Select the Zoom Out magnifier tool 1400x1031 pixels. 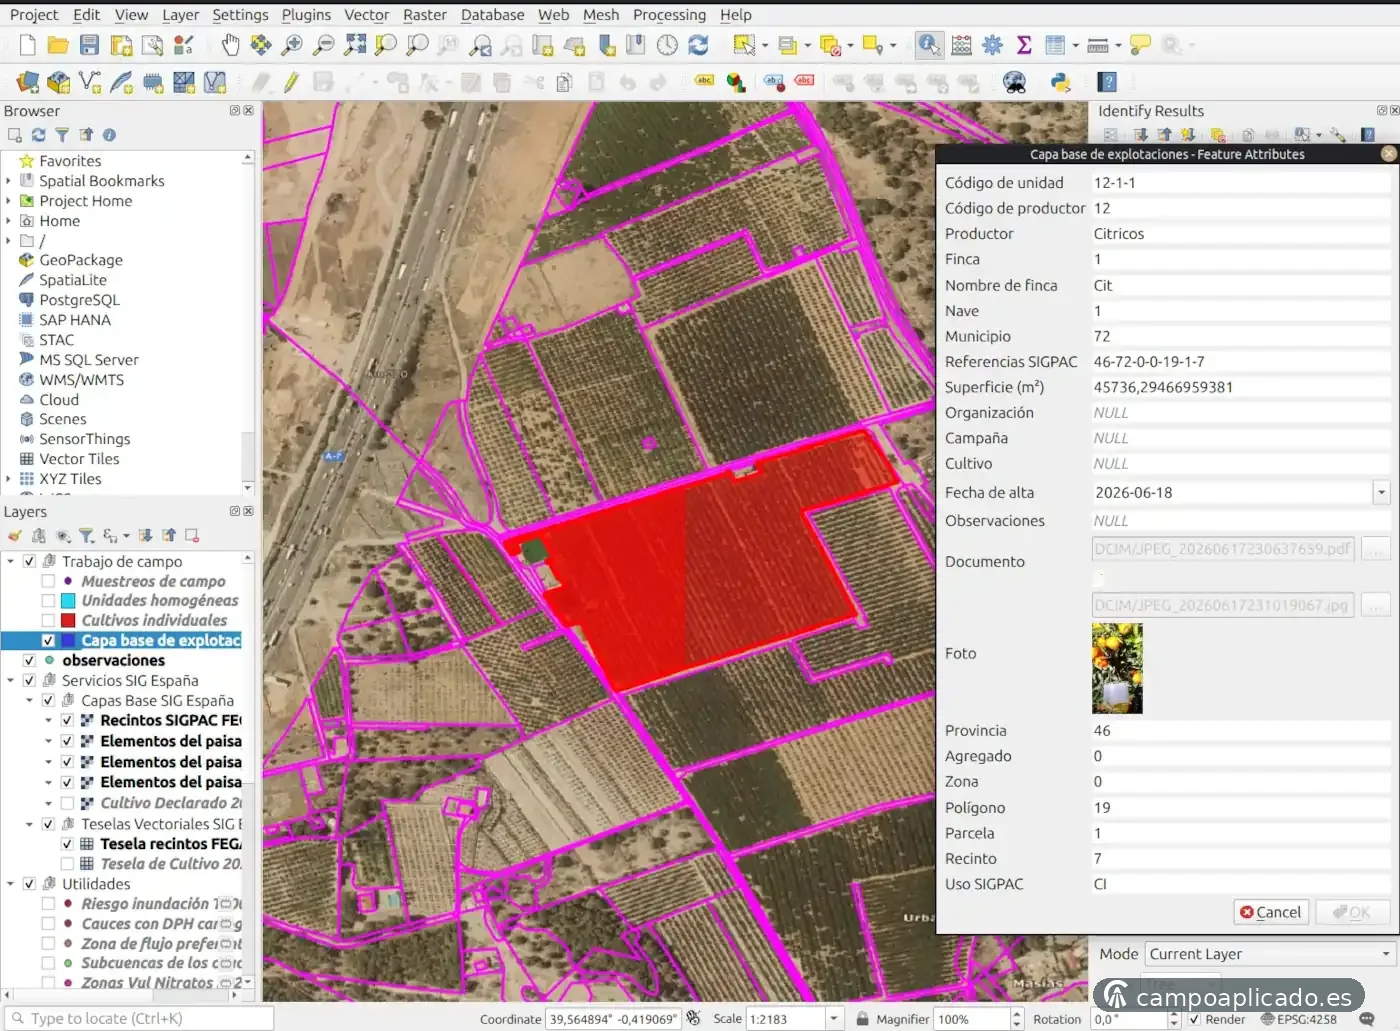tap(324, 45)
